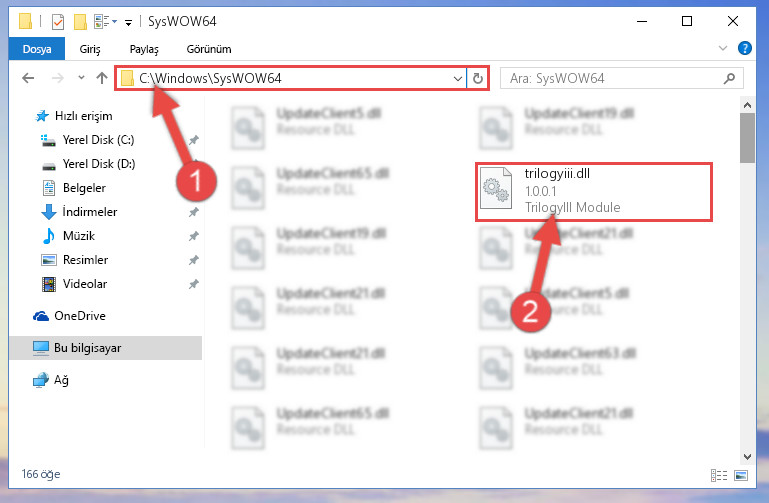Go up one folder level
This screenshot has height=503, width=769.
102,78
